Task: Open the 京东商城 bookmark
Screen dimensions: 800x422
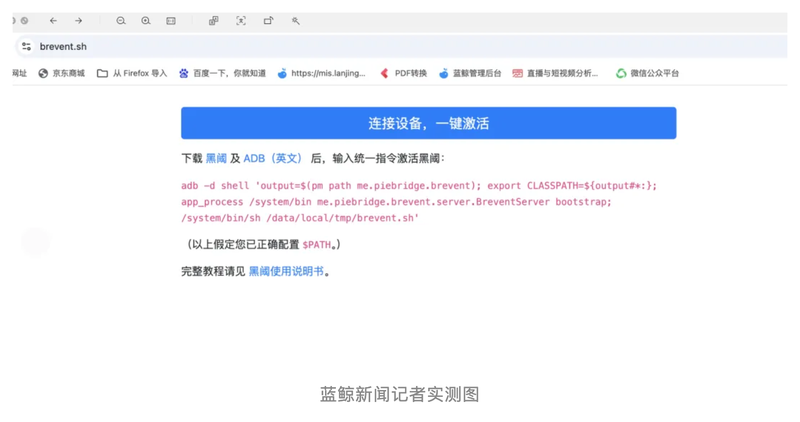Action: (x=62, y=73)
